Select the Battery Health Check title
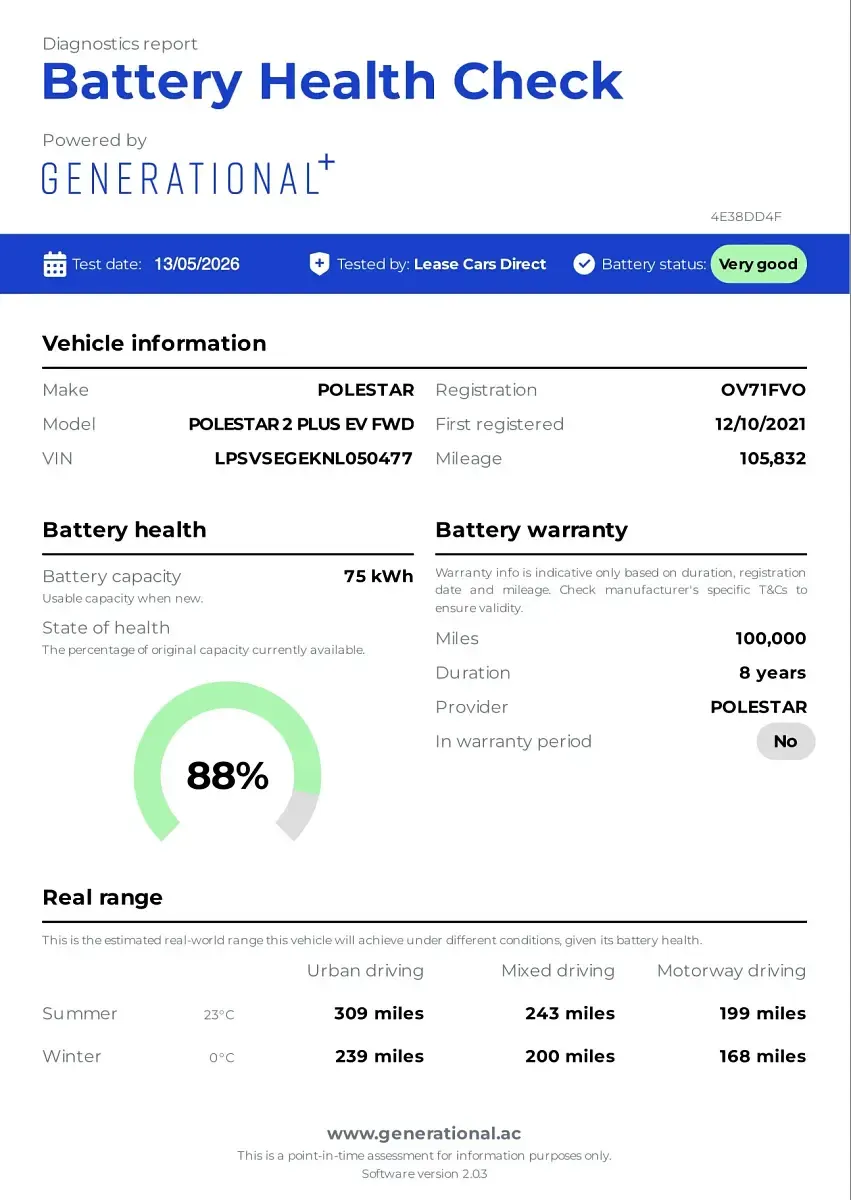 click(x=332, y=82)
